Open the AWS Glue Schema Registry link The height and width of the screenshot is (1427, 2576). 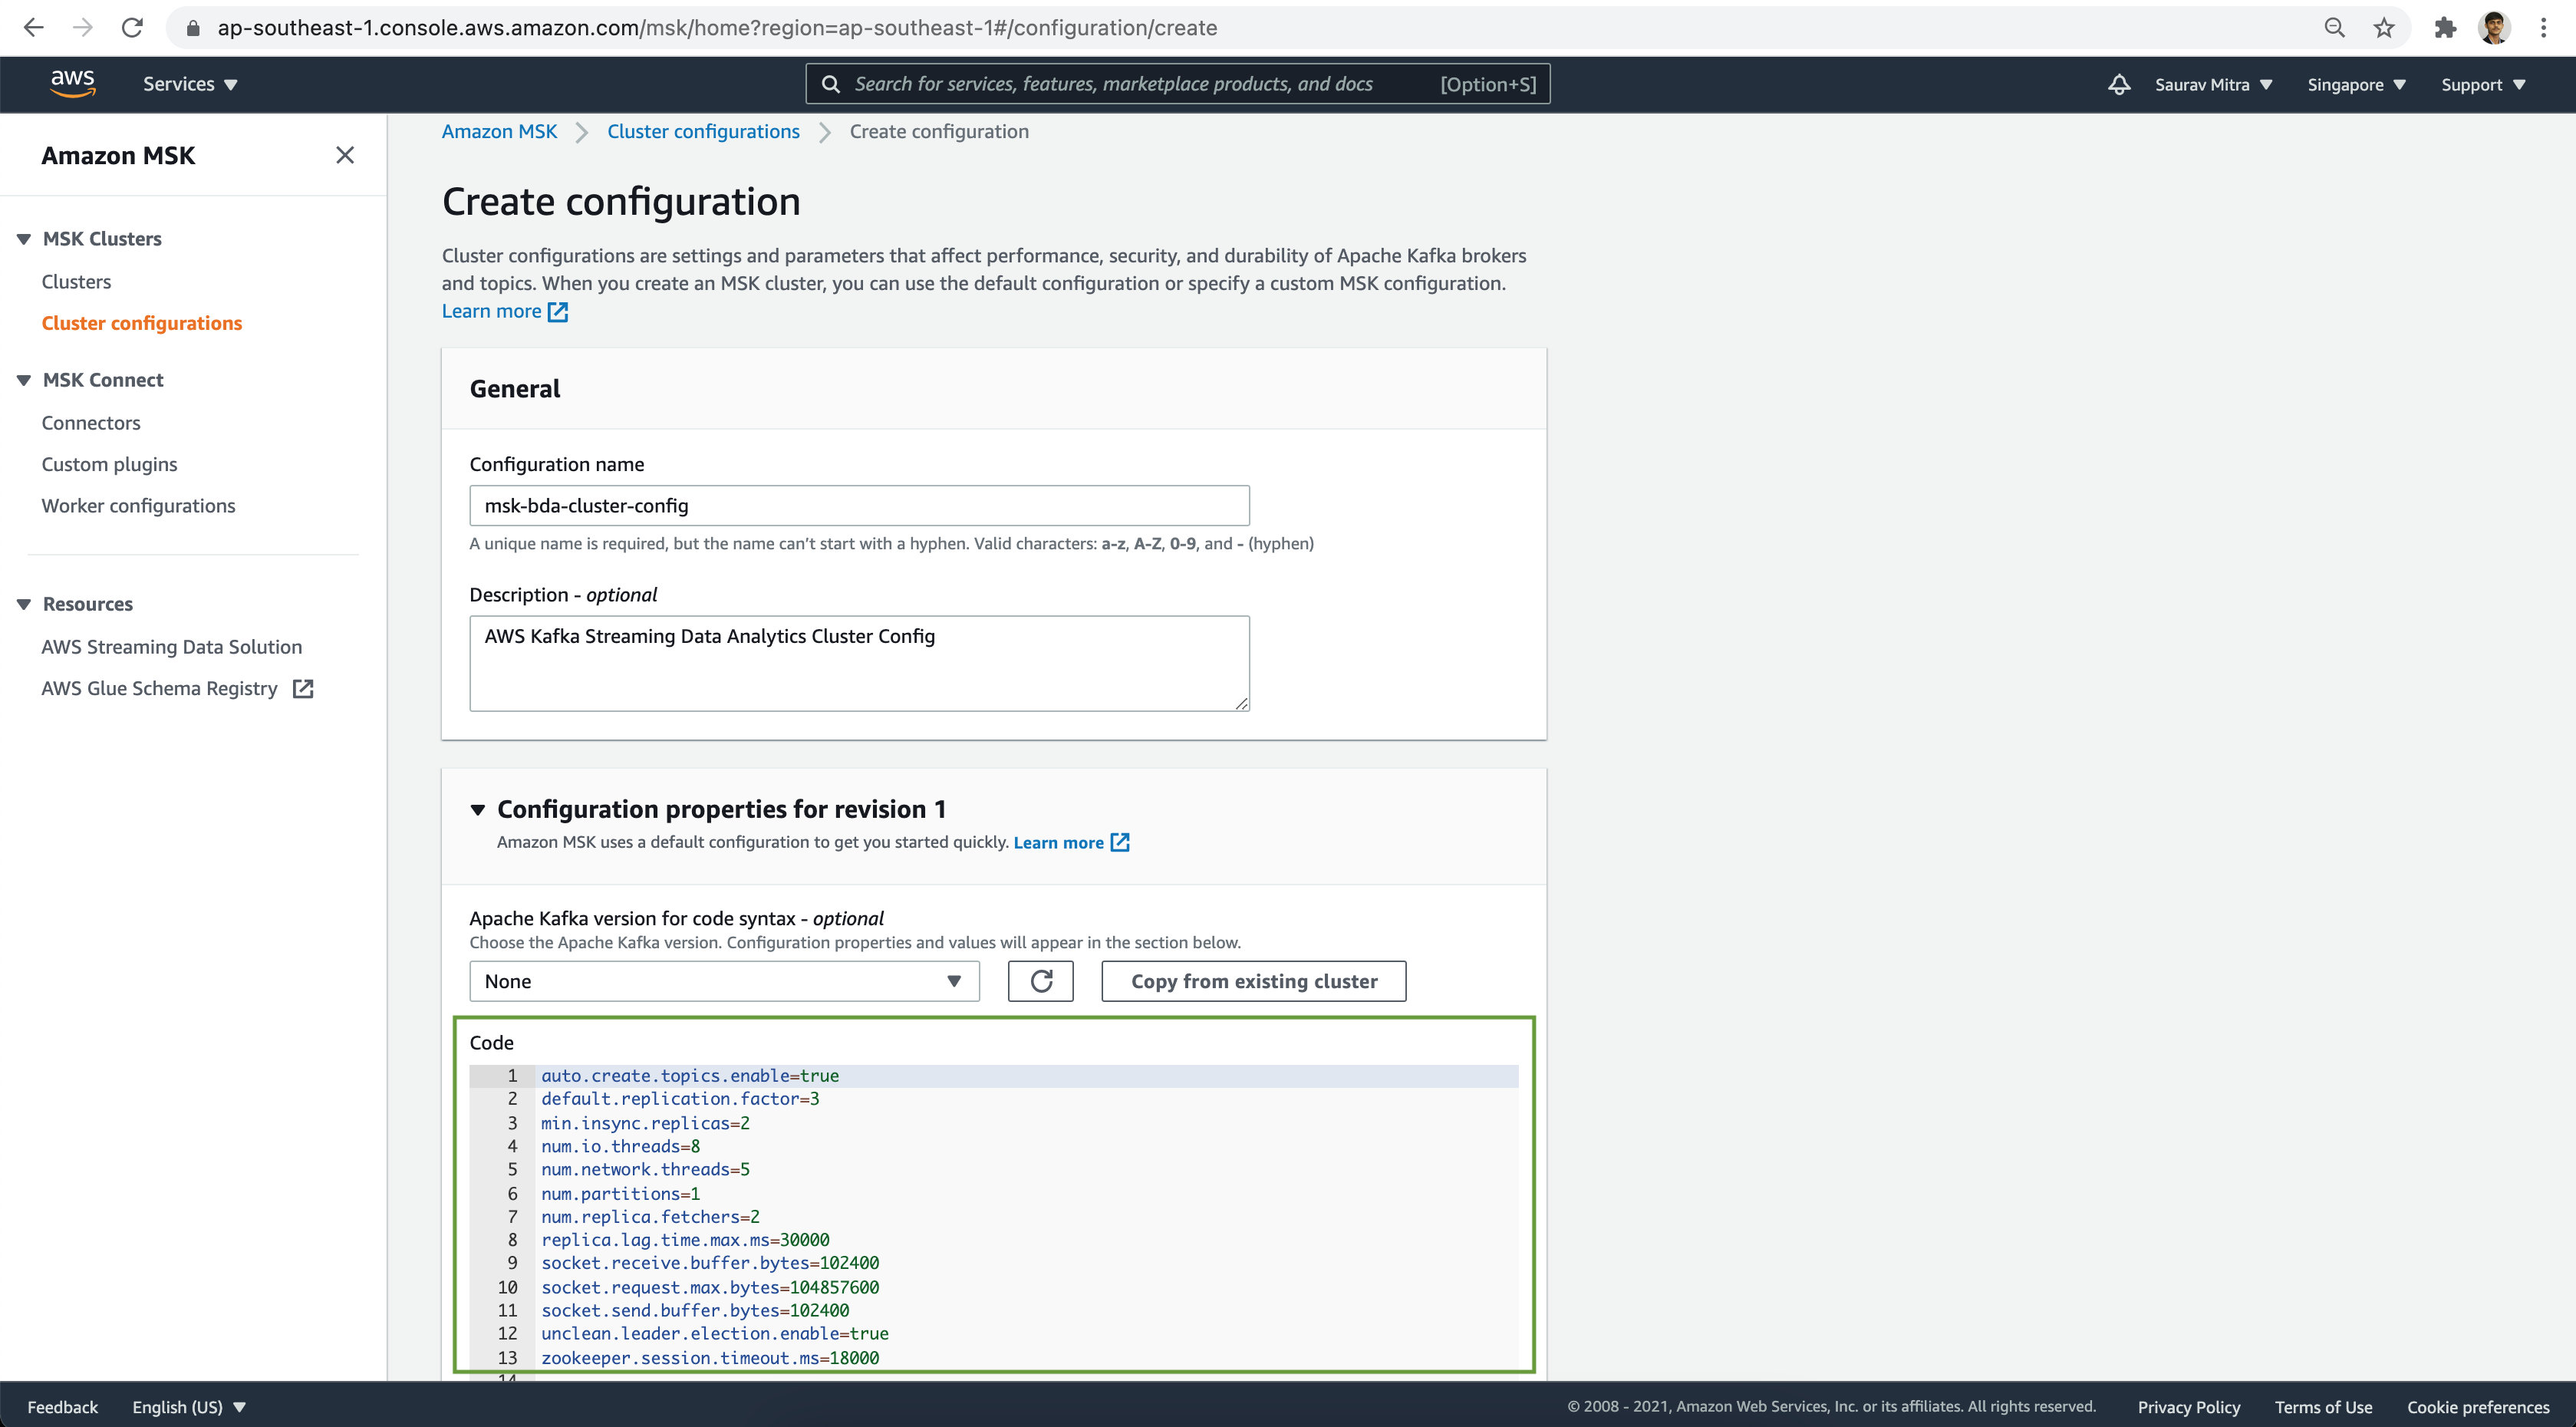[x=159, y=688]
